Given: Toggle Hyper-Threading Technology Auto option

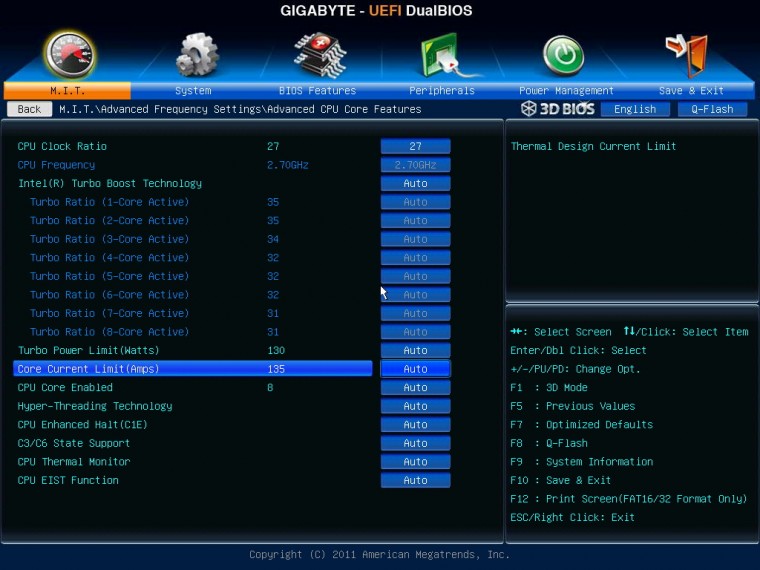Looking at the screenshot, I should [415, 406].
